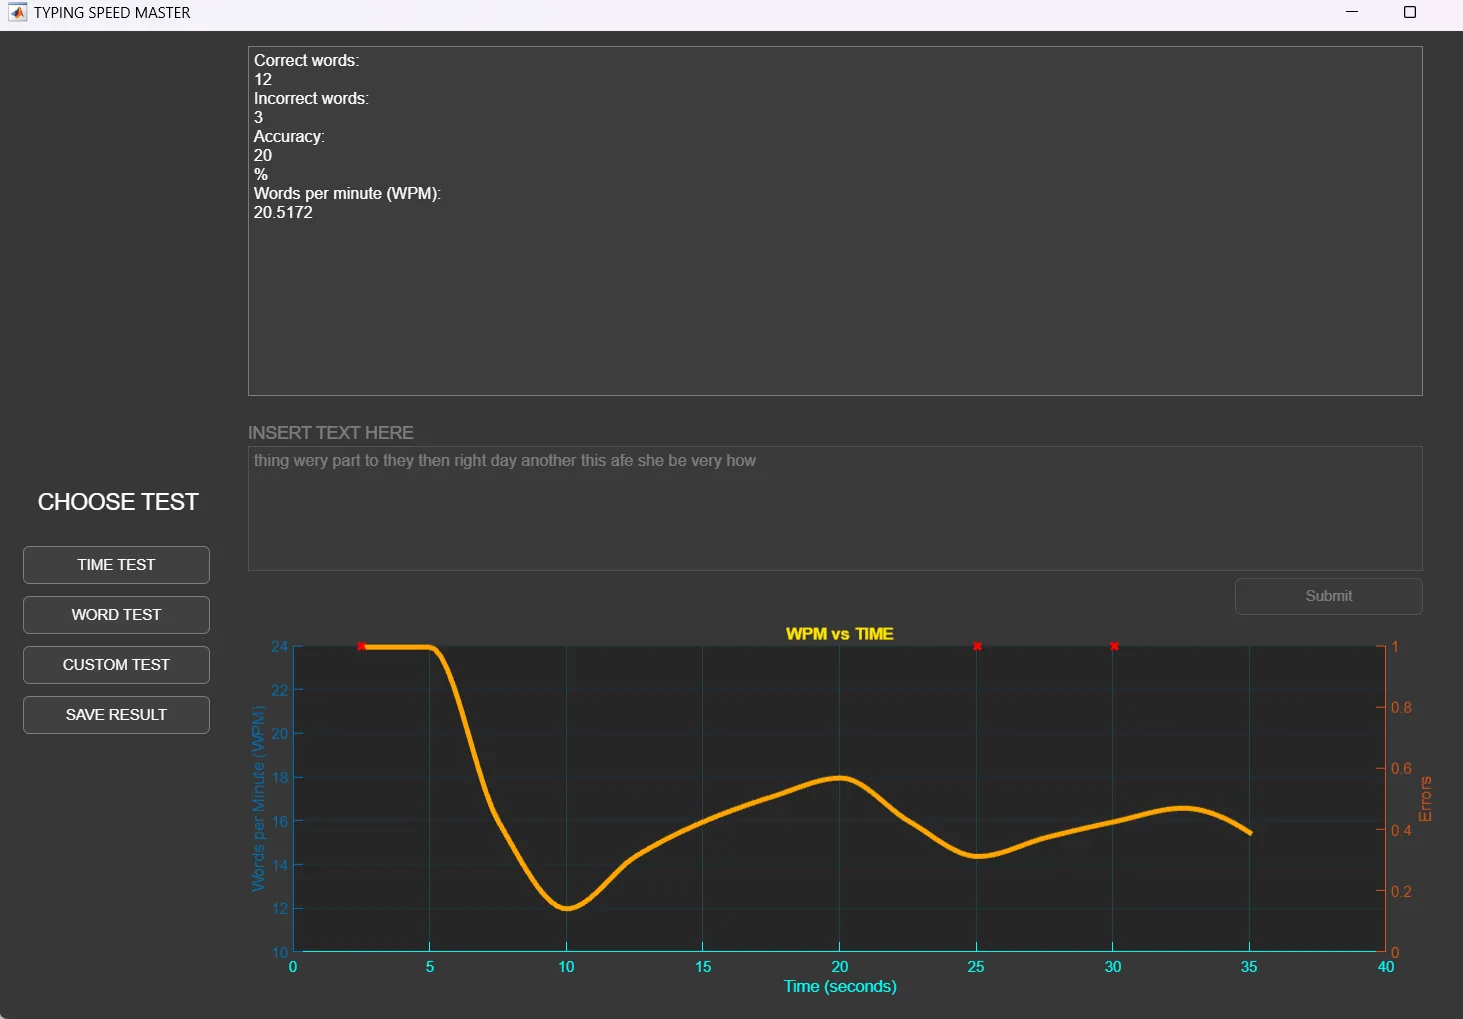This screenshot has width=1463, height=1019.
Task: Minimize the Typing Speed Master window
Action: (x=1352, y=12)
